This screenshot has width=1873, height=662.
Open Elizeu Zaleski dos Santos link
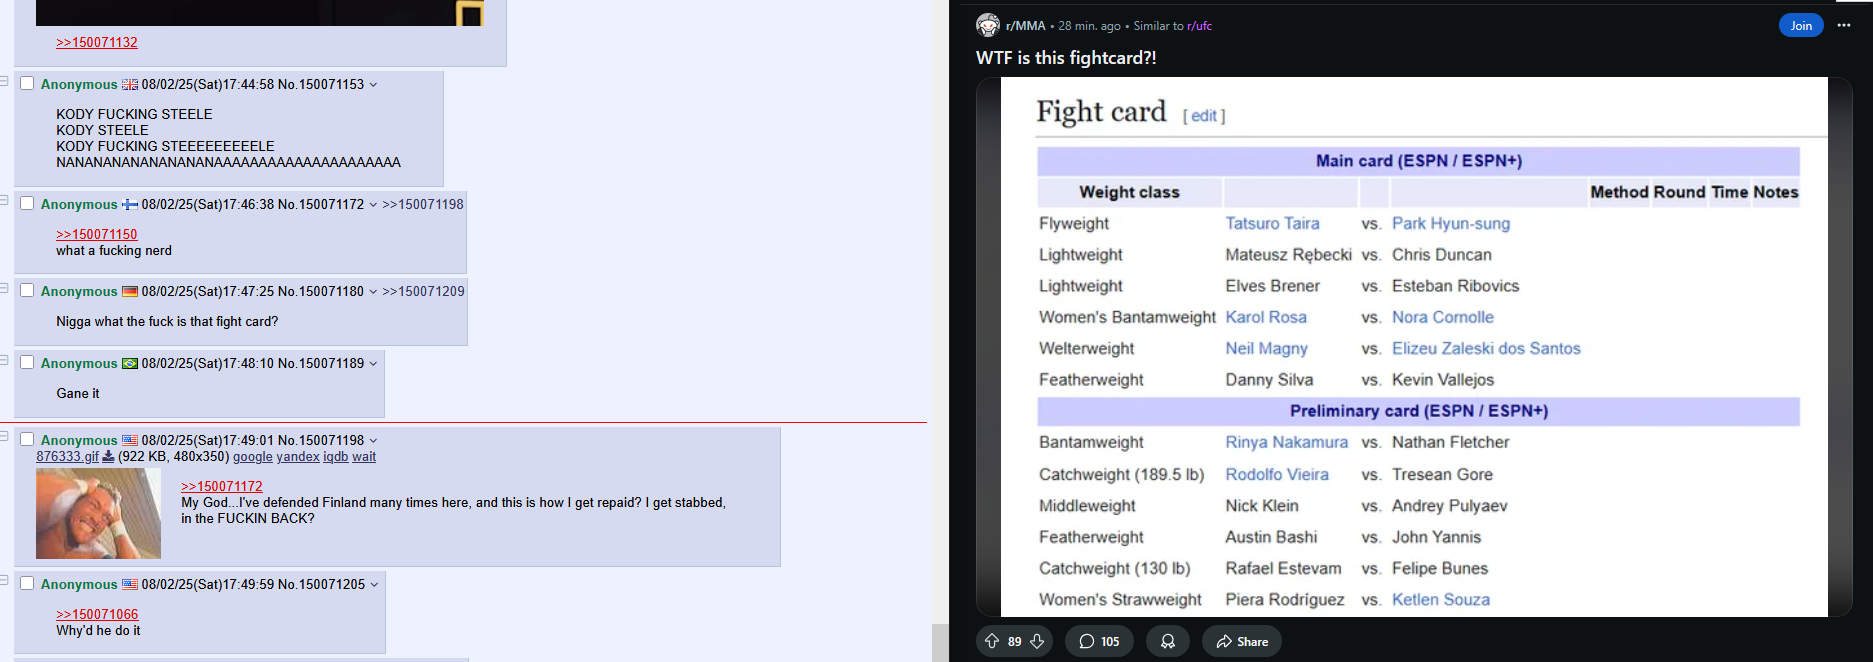1486,348
